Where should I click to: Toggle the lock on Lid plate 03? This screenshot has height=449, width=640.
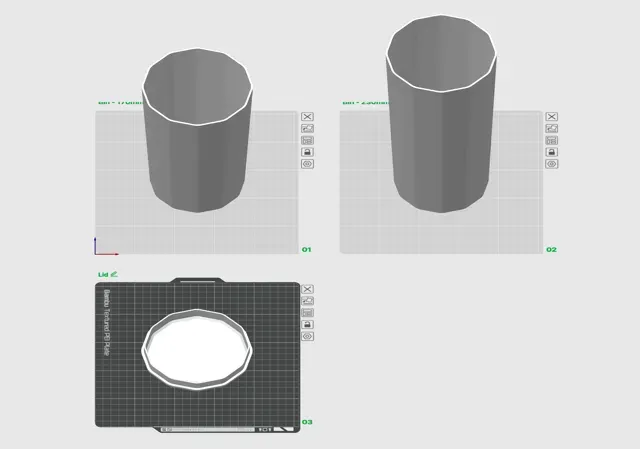pos(307,325)
